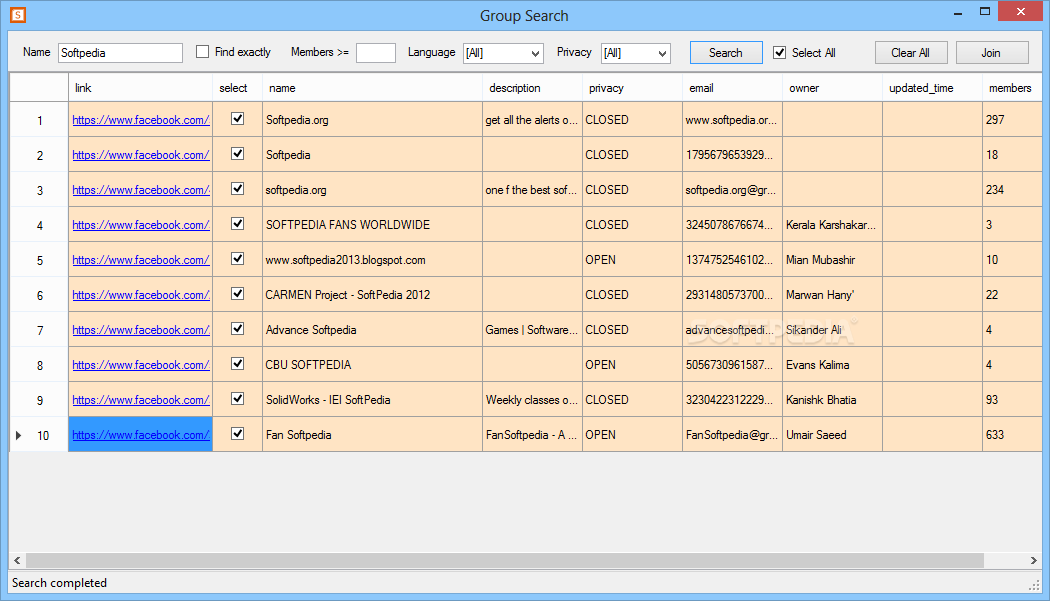This screenshot has width=1050, height=601.
Task: Click email cell 'FanSoftpedia@gr...'
Action: (x=732, y=435)
